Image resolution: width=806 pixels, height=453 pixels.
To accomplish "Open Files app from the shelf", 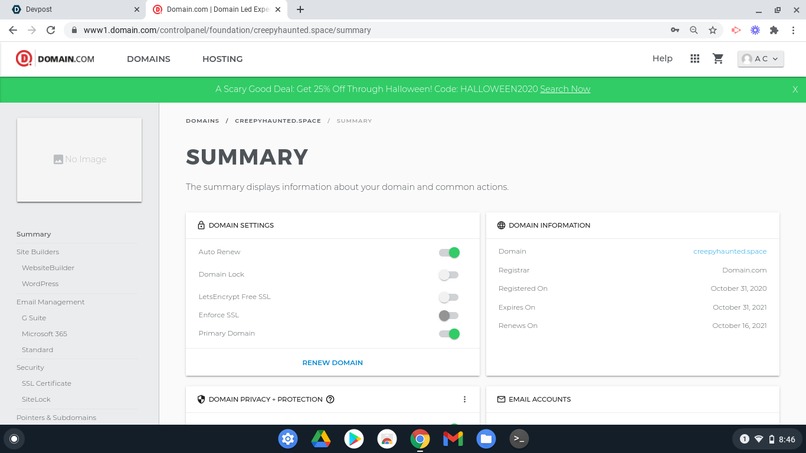I will pos(486,439).
